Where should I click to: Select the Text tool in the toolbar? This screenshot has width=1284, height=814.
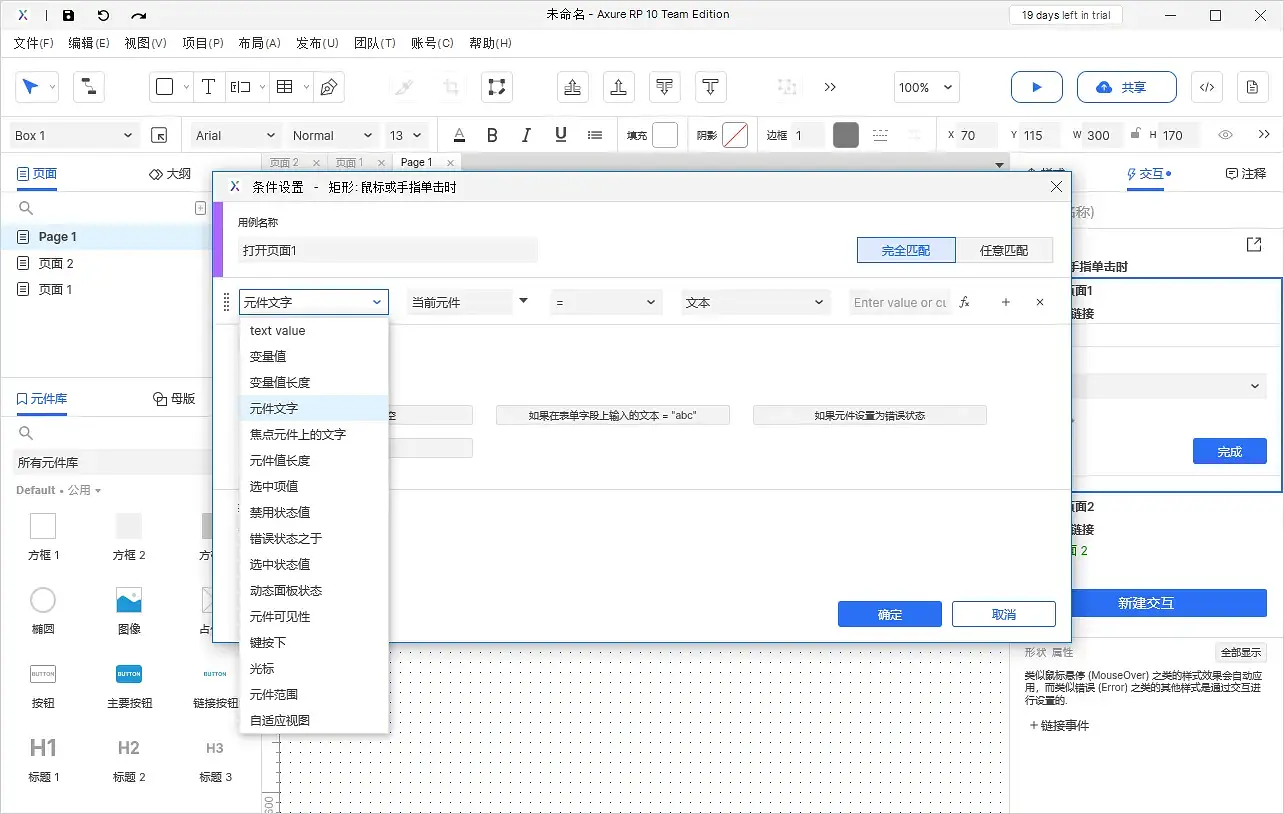(208, 87)
